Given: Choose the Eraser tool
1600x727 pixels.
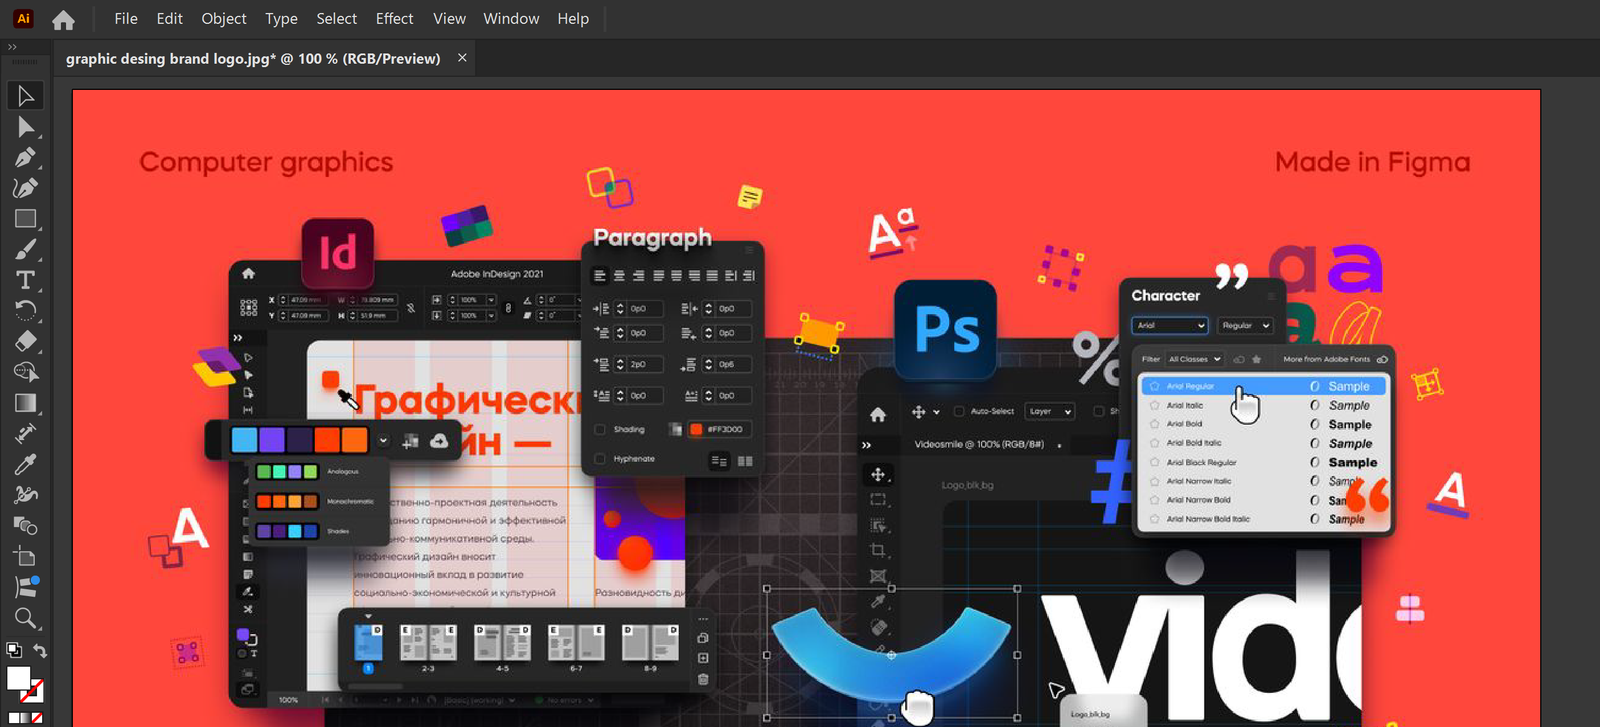Looking at the screenshot, I should tap(26, 341).
